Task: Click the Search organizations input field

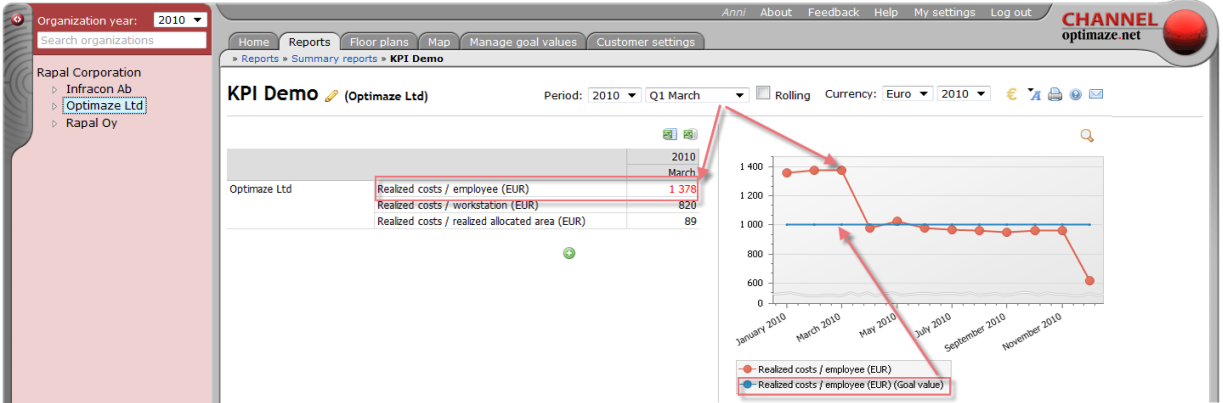Action: pos(121,40)
